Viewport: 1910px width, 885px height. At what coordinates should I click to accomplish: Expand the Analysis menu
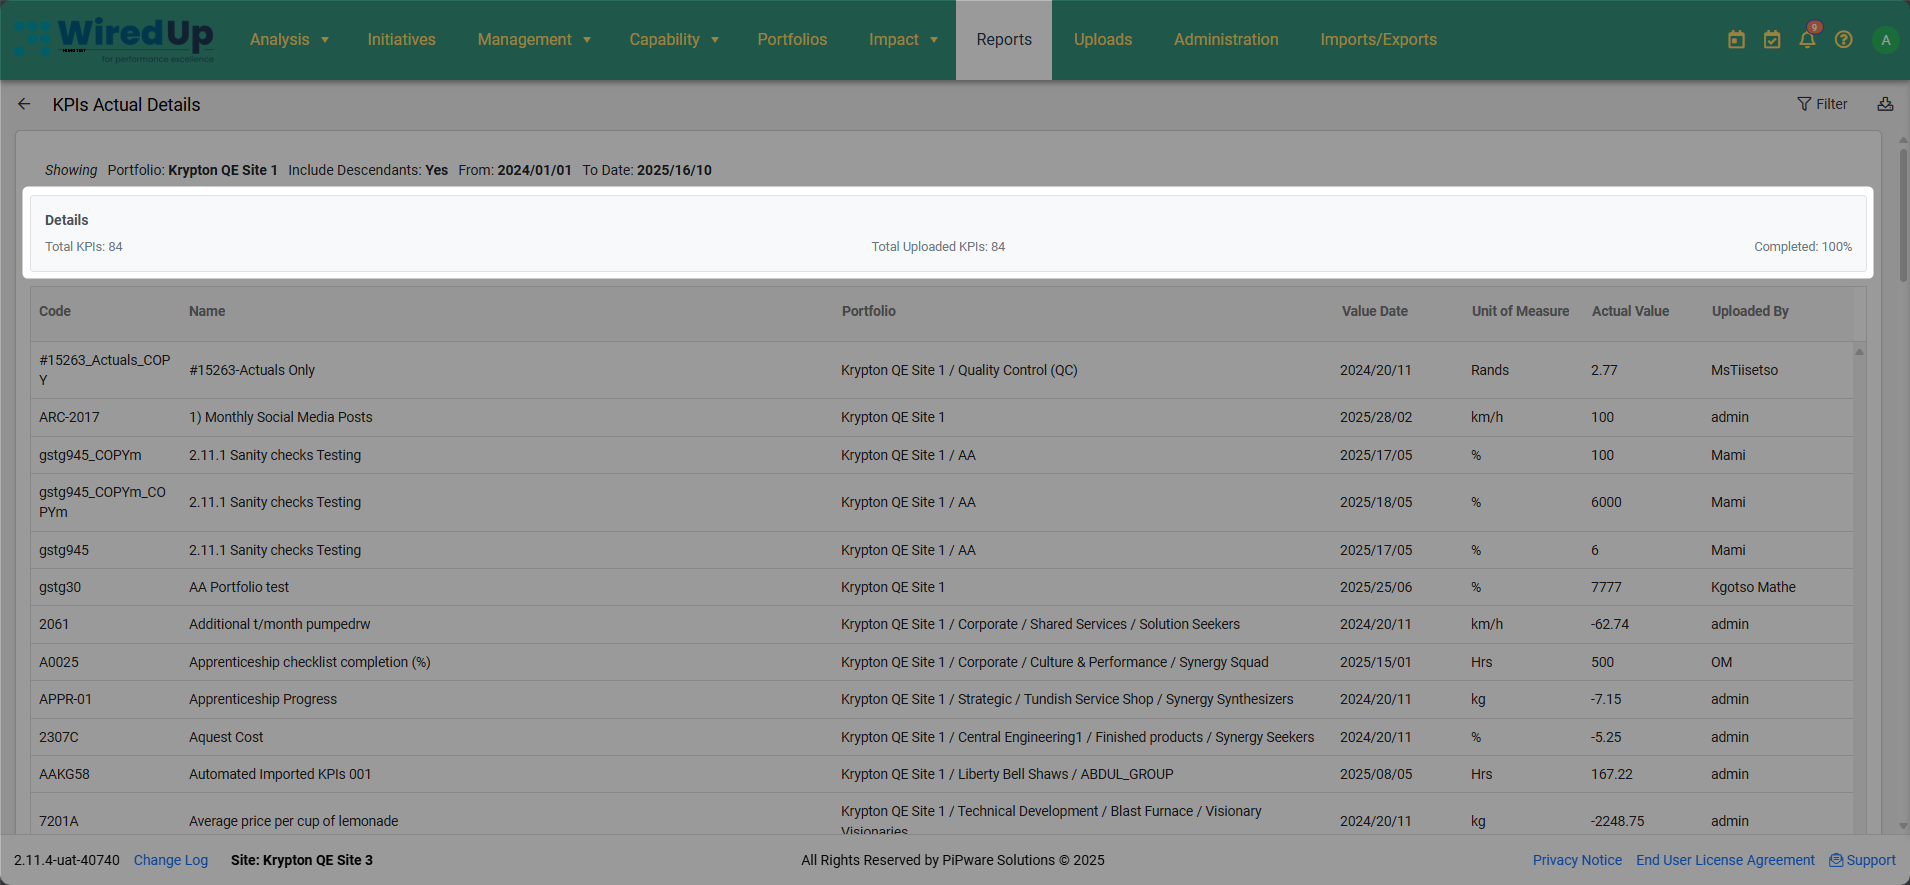(x=289, y=40)
